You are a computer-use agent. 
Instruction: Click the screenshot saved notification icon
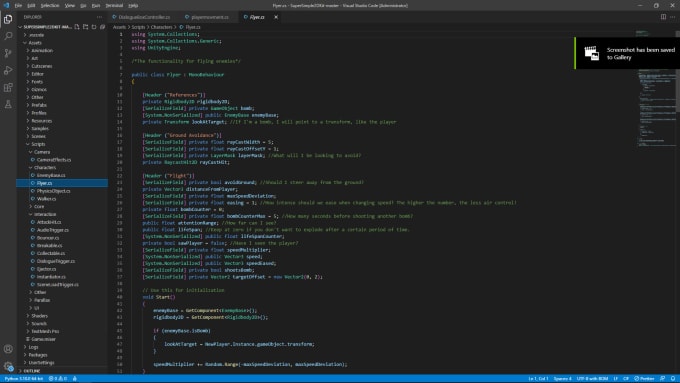pyautogui.click(x=592, y=53)
